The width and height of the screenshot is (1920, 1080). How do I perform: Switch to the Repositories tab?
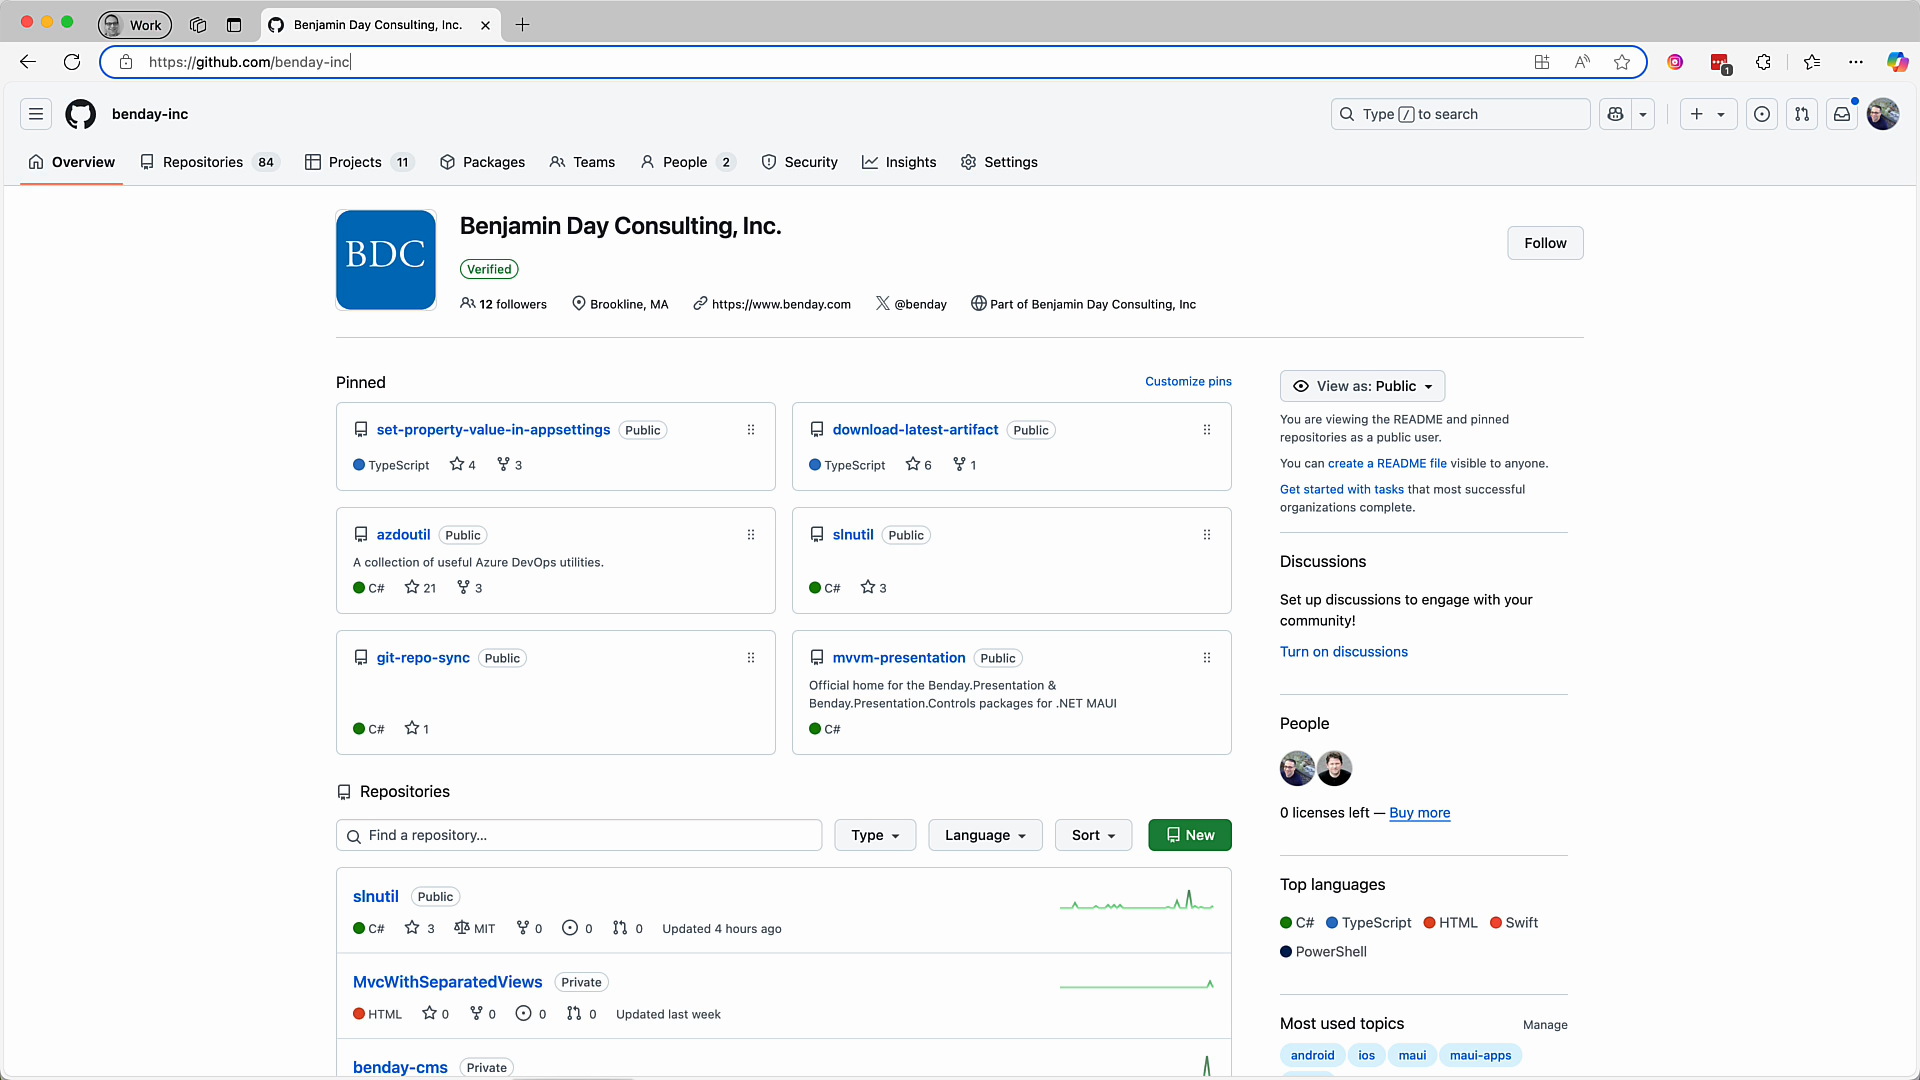(209, 162)
